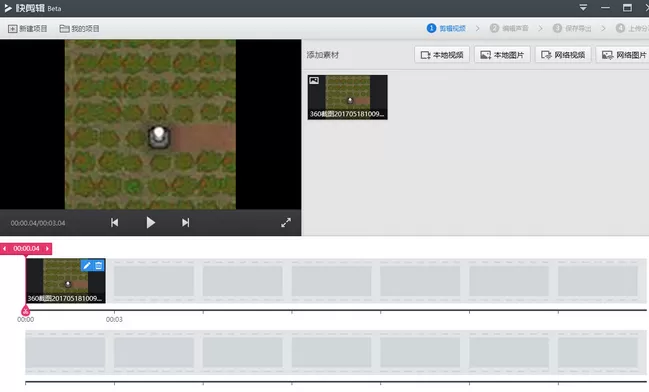The height and width of the screenshot is (392, 649).
Task: Click the 00:03 timeline ruler mark
Action: tap(114, 319)
